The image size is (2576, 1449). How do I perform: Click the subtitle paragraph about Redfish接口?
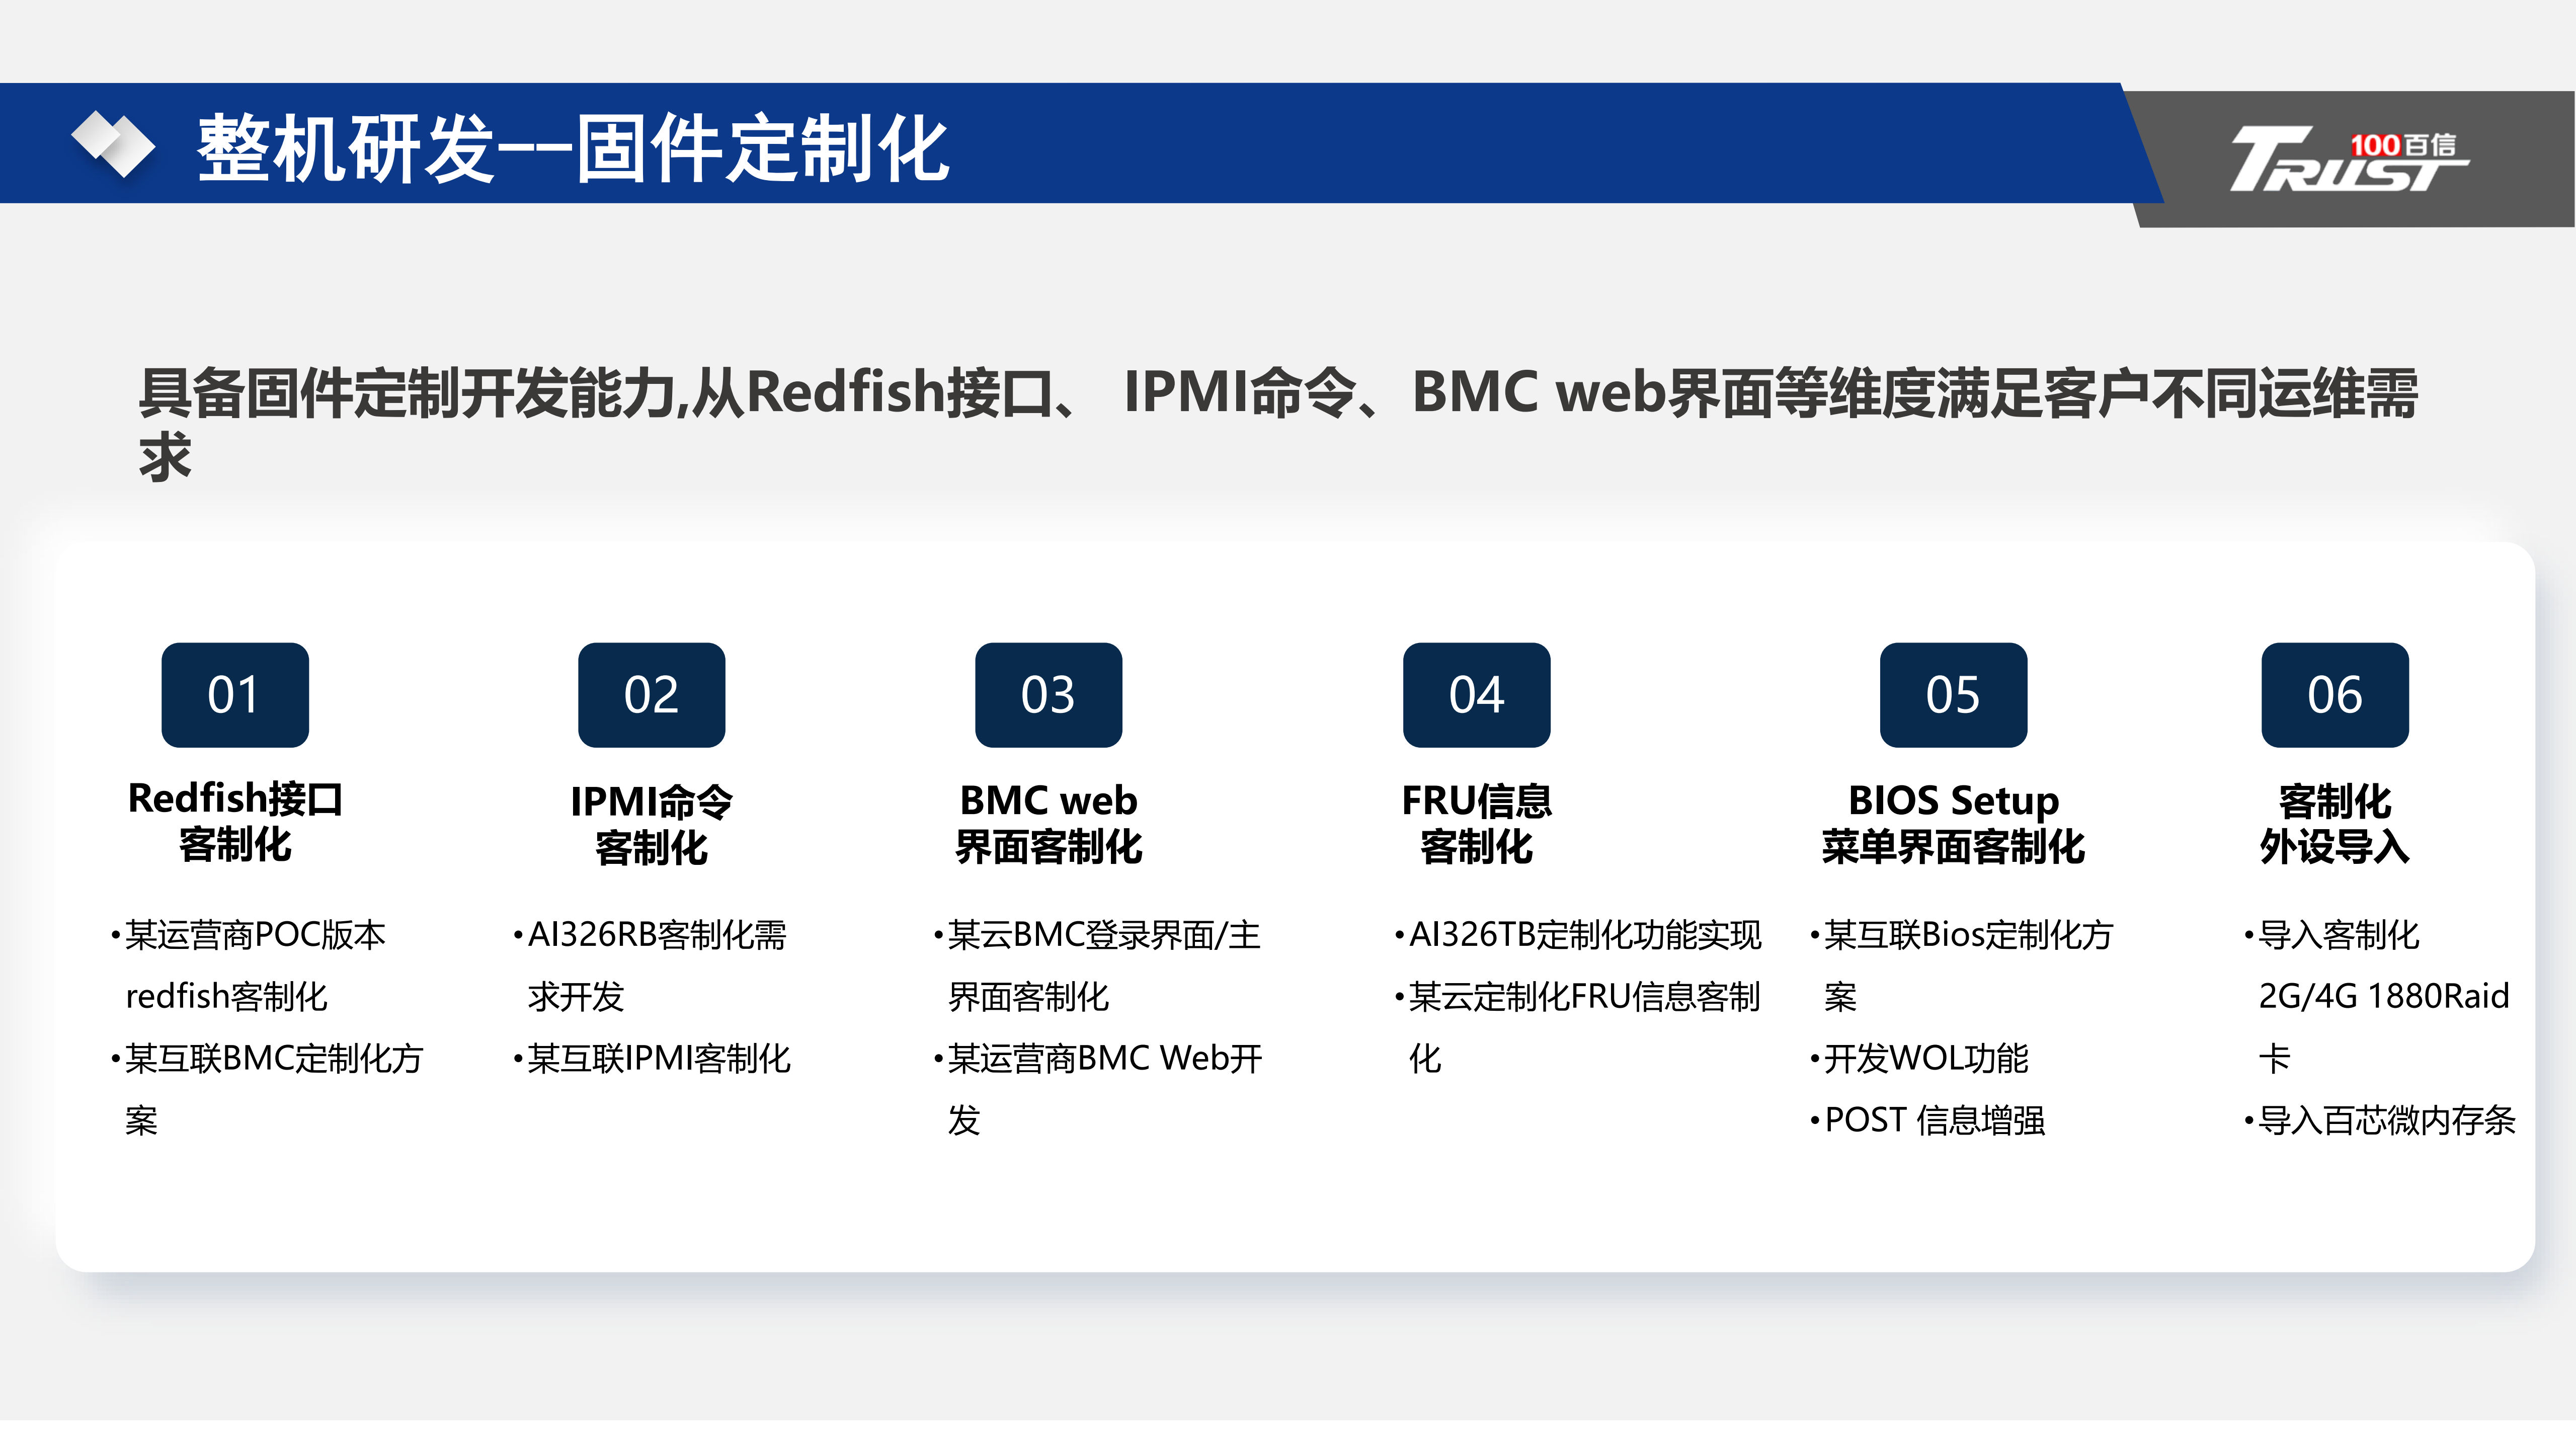1278,394
